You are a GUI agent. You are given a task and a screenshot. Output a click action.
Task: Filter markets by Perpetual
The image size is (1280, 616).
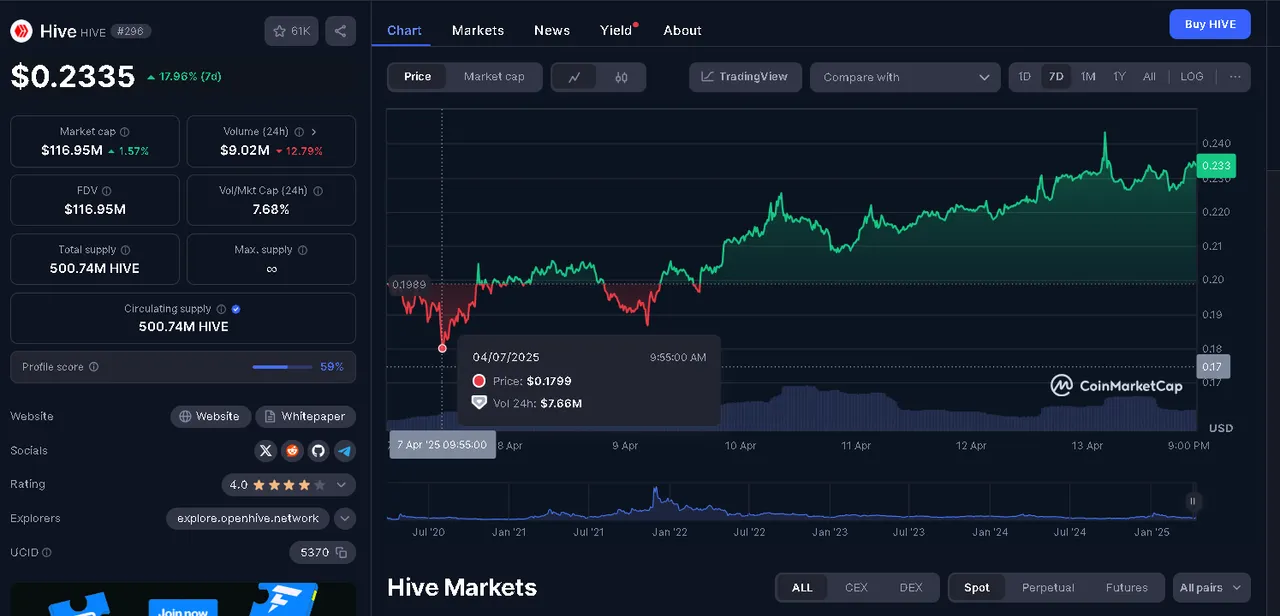click(1048, 588)
